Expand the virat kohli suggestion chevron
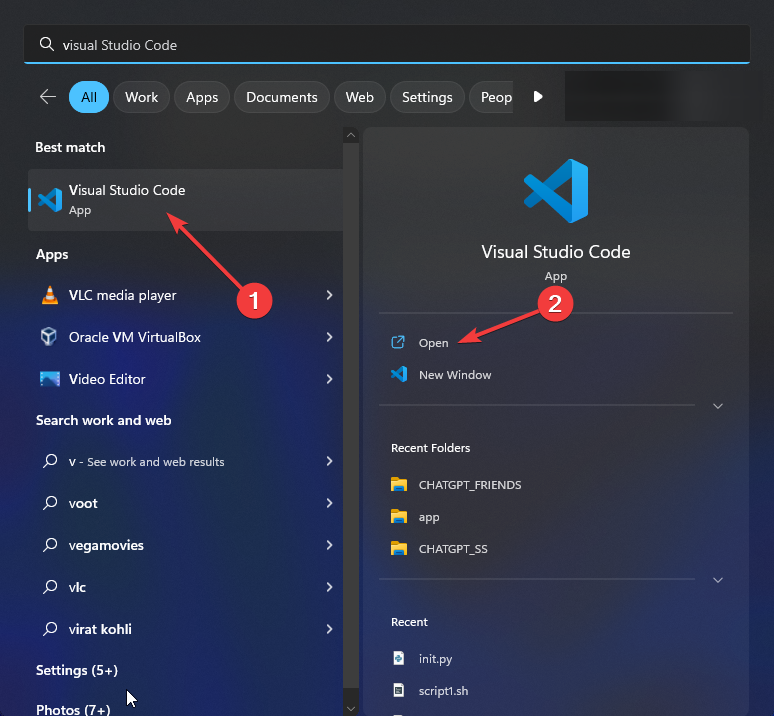The width and height of the screenshot is (774, 716). [x=329, y=629]
